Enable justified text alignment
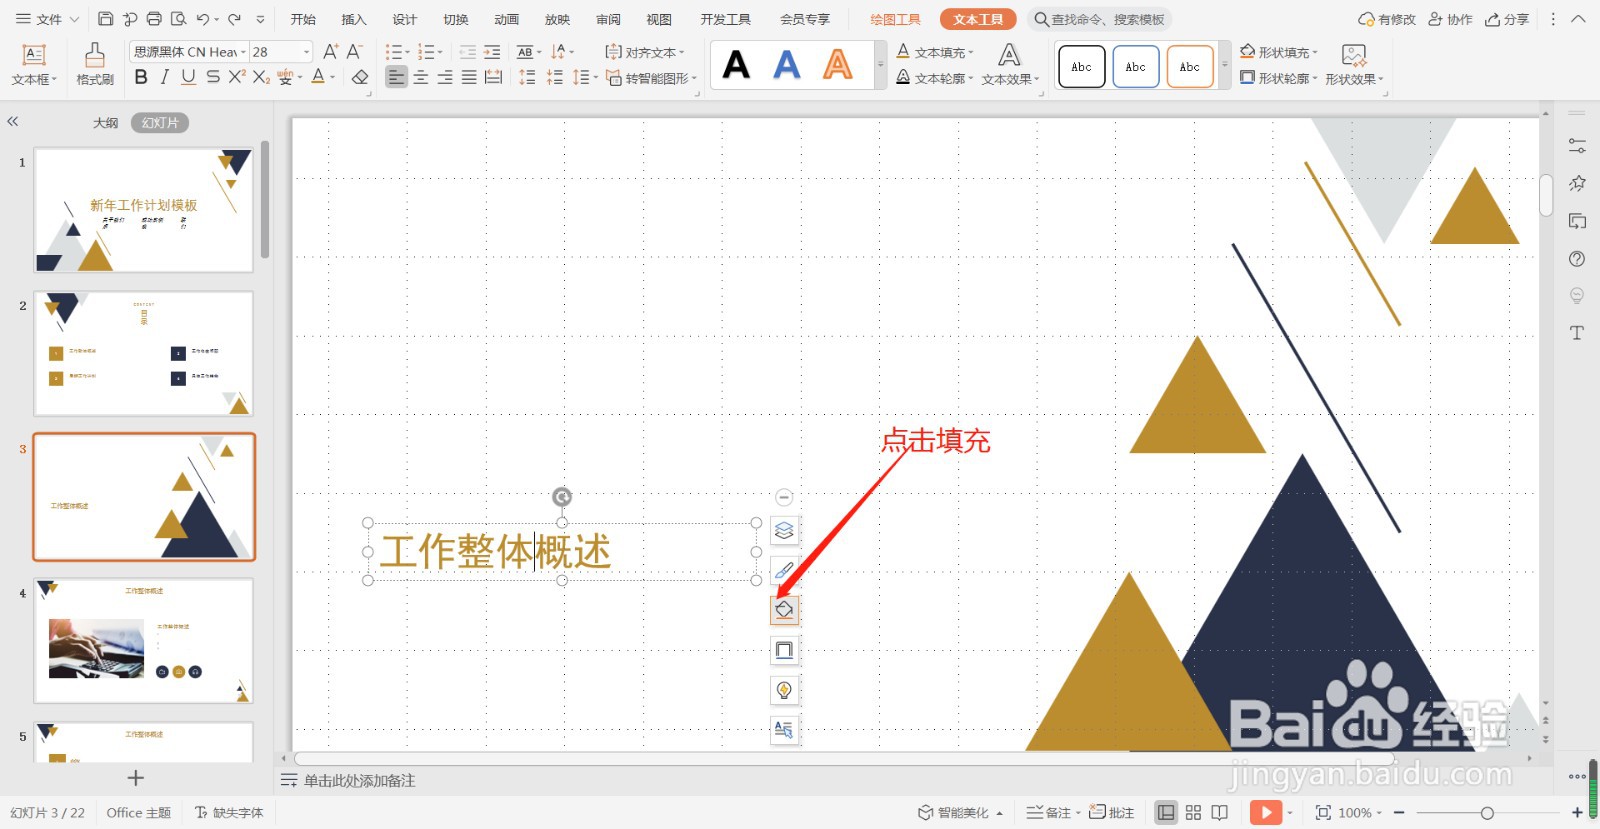The width and height of the screenshot is (1600, 829). (469, 77)
